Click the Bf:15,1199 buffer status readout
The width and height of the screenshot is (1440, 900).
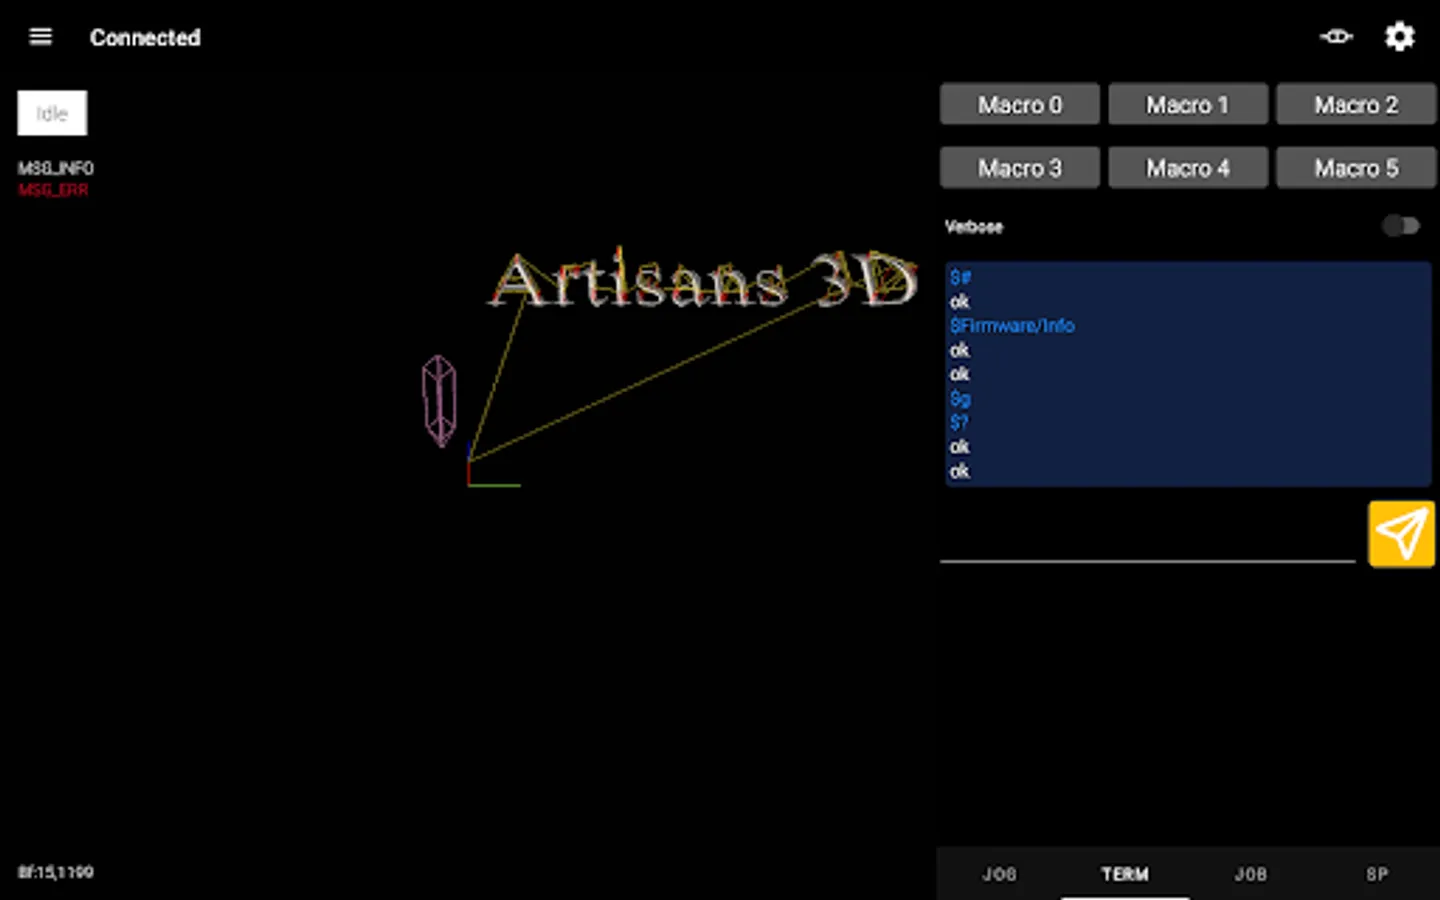point(55,872)
